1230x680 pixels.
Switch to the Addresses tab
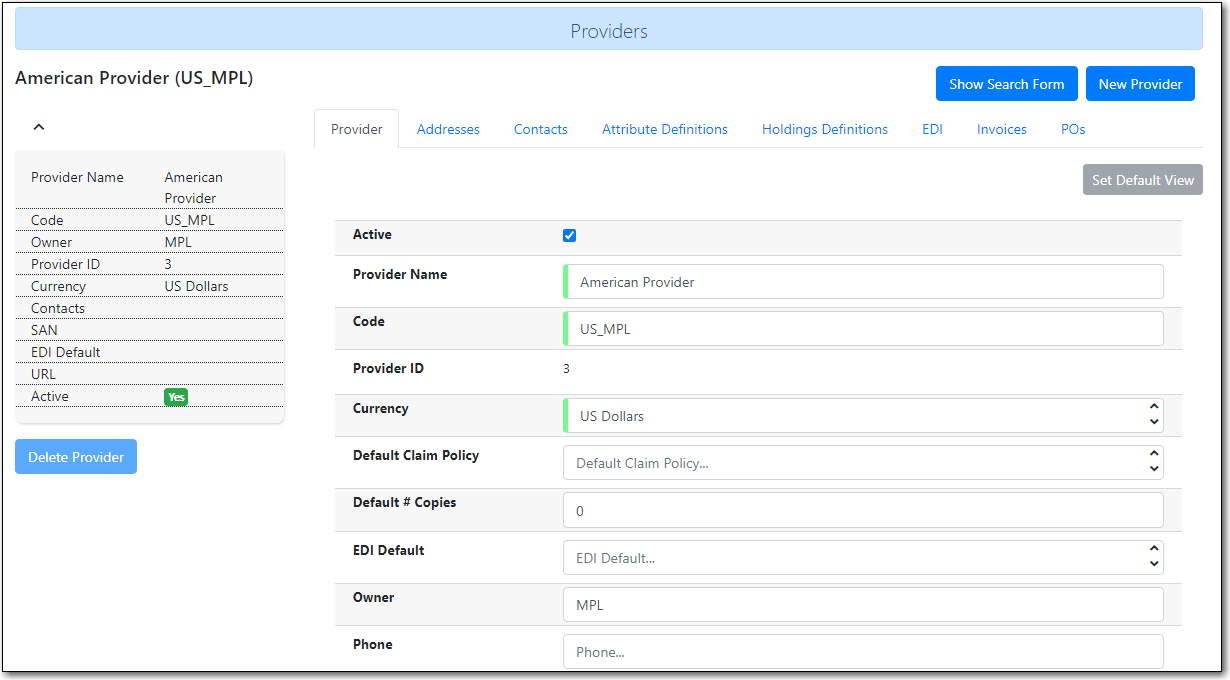coord(448,129)
